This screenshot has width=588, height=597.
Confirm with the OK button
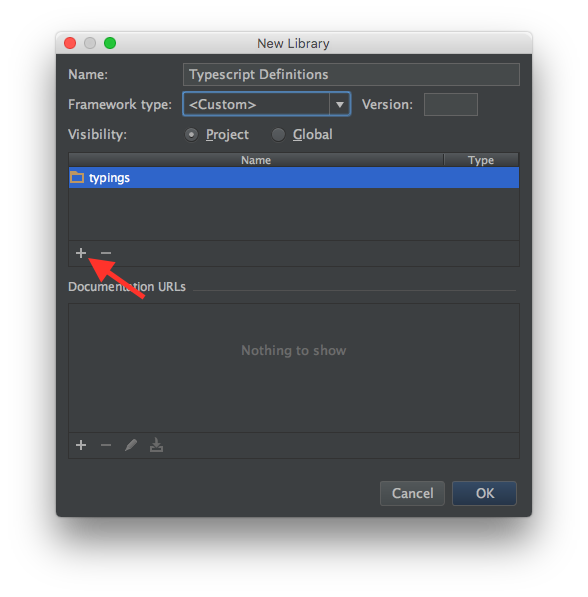tap(484, 493)
